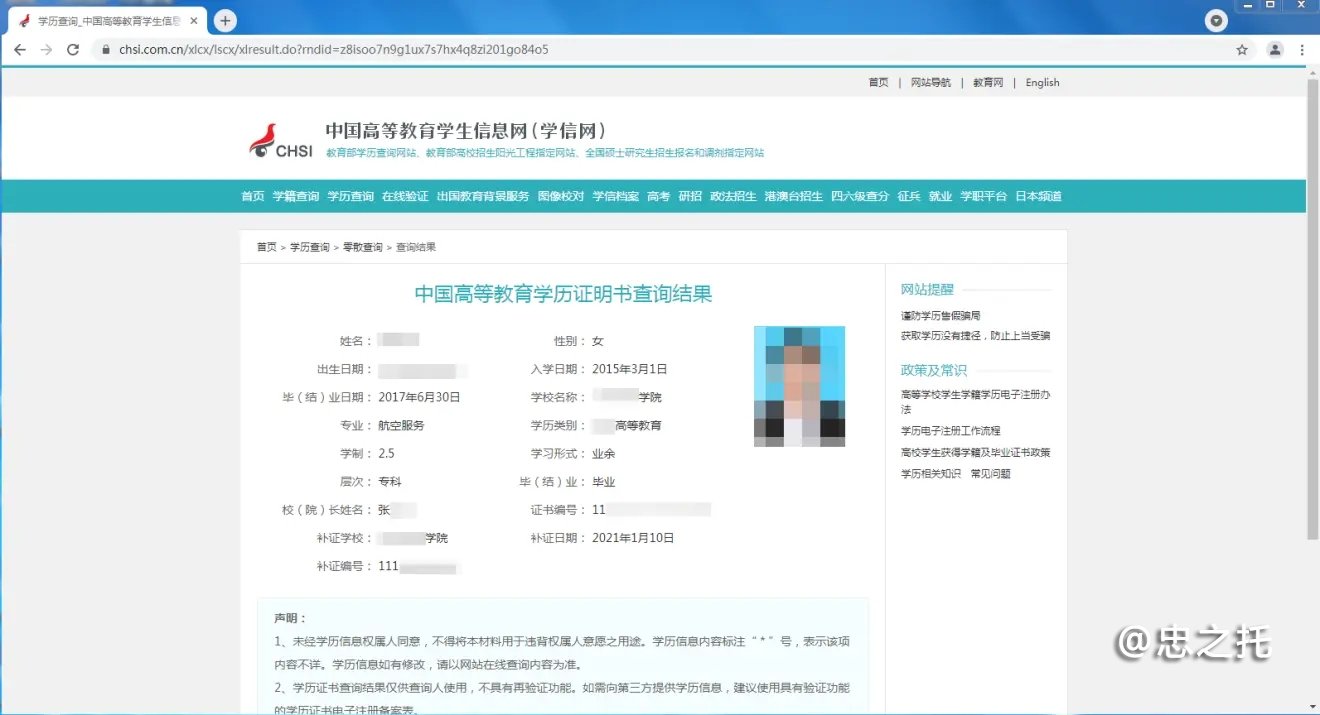Open 常见问题 link
Screen dimensions: 1320x715
tap(990, 474)
